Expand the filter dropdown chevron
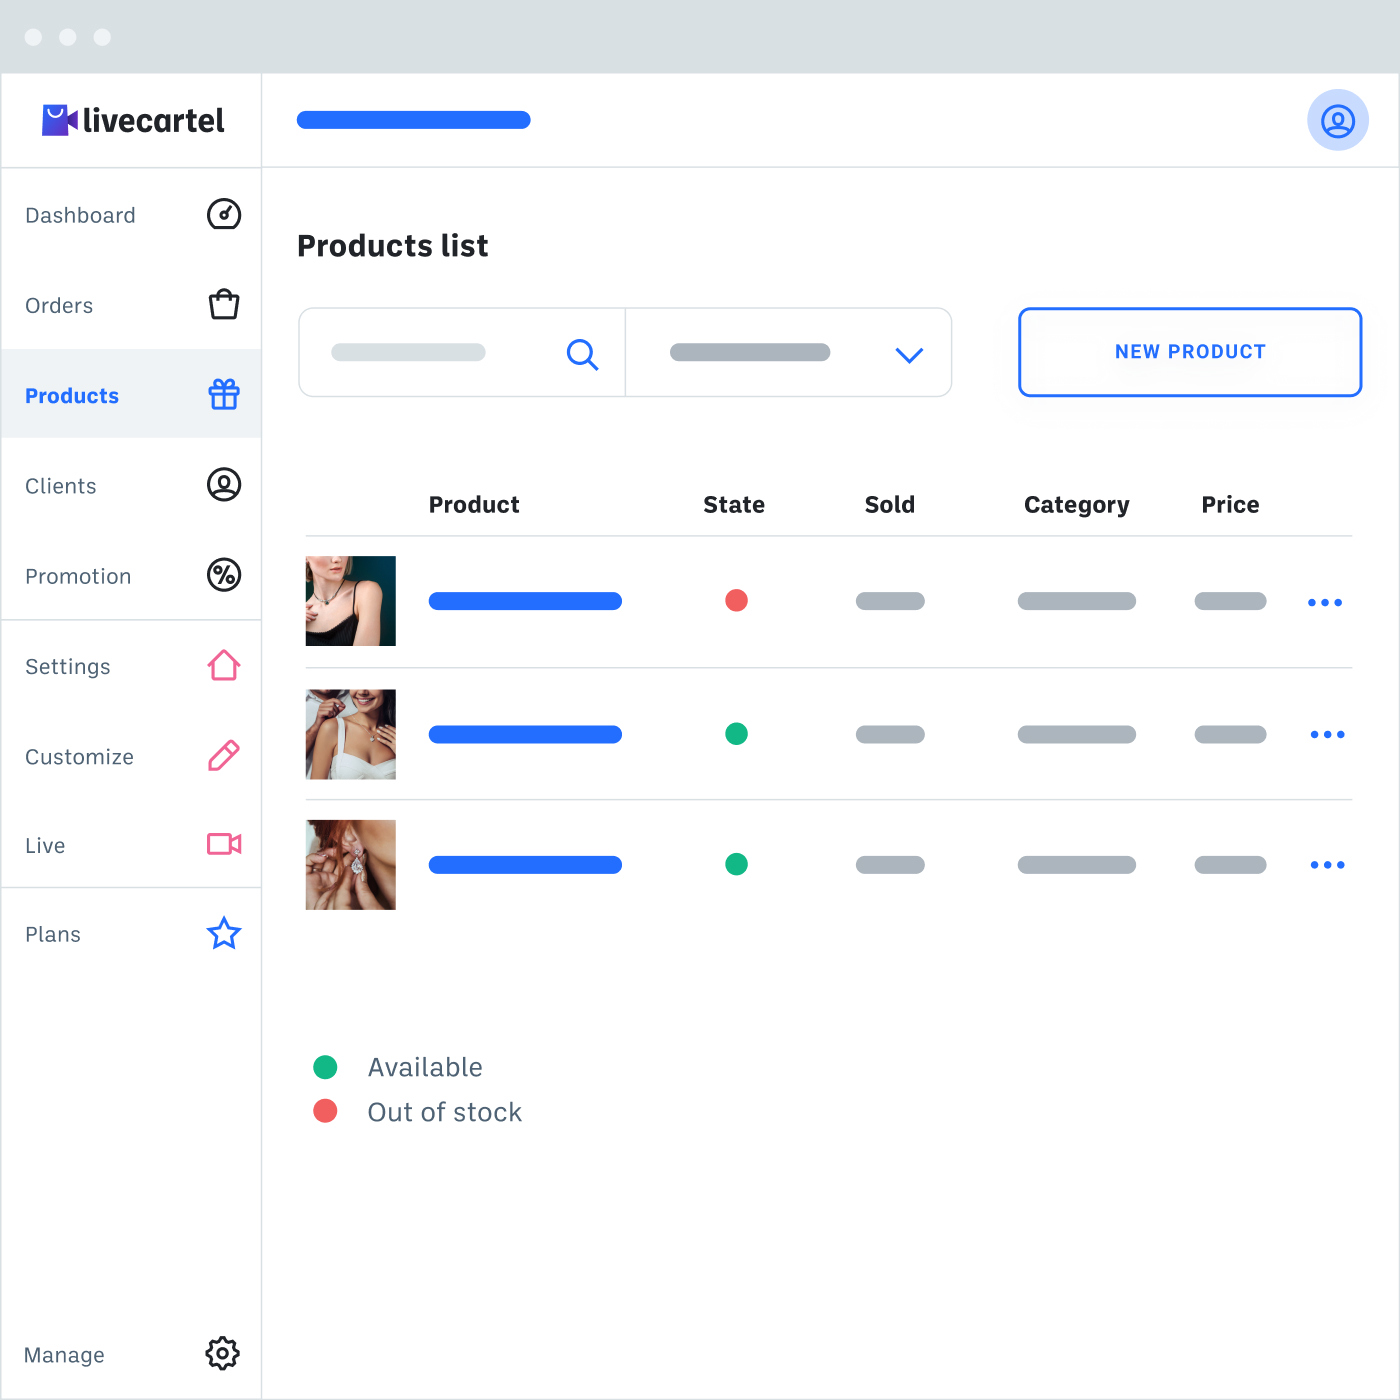 (x=908, y=355)
